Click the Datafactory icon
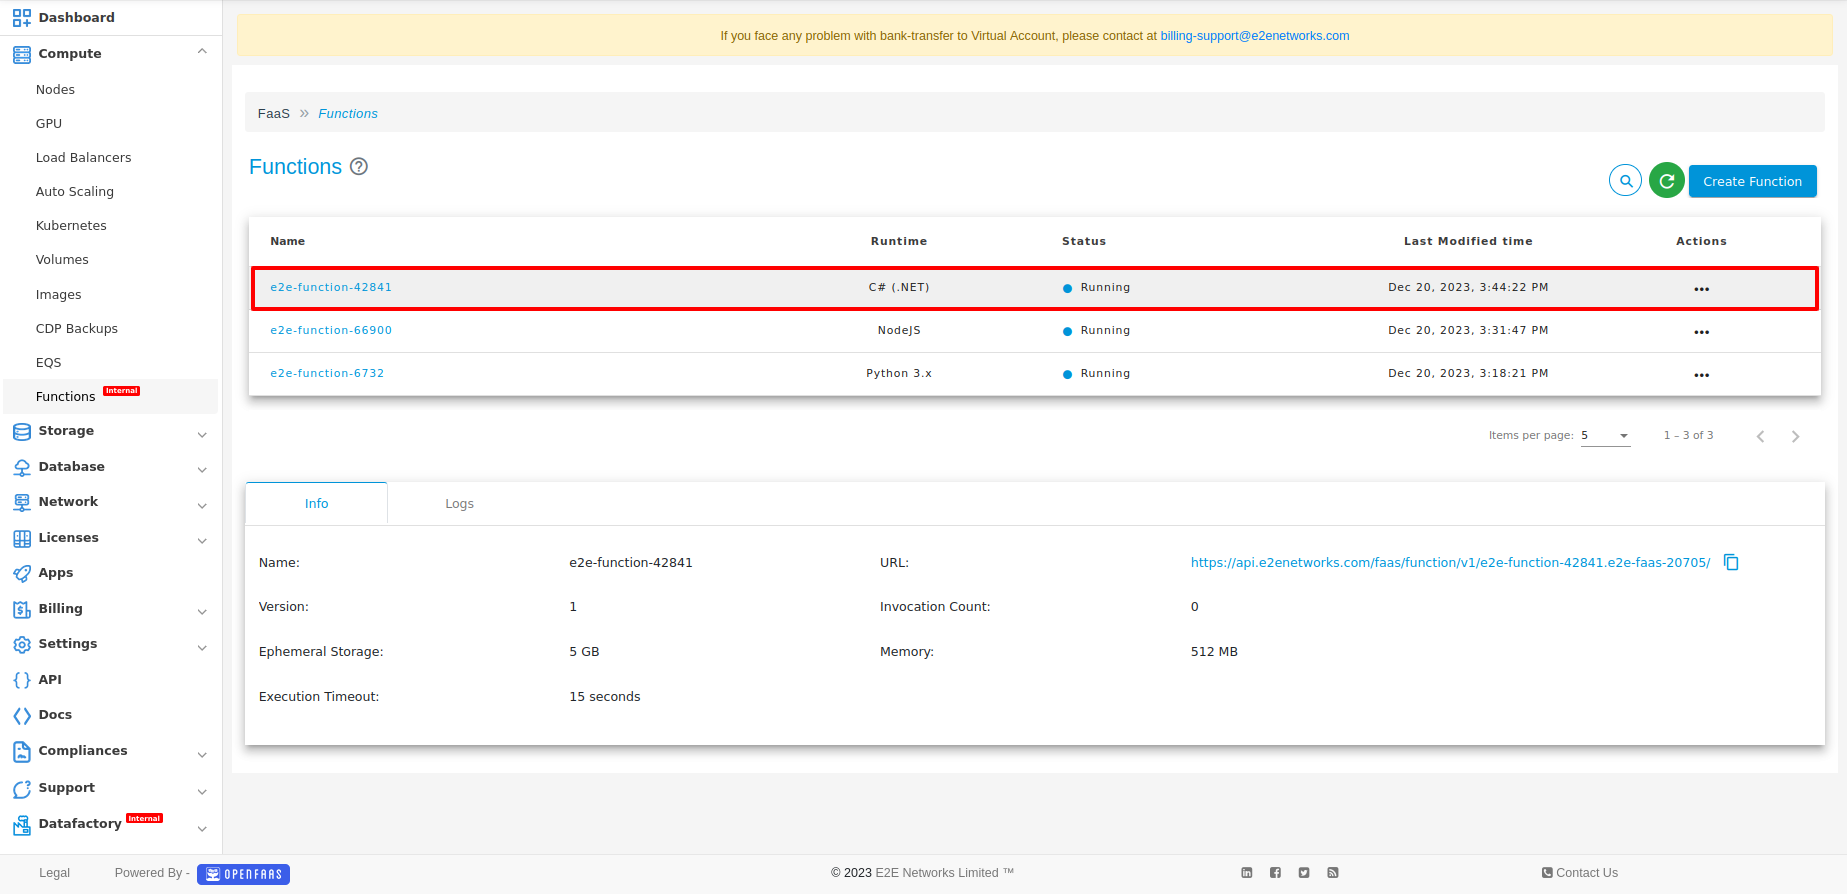The image size is (1847, 894). click(21, 825)
